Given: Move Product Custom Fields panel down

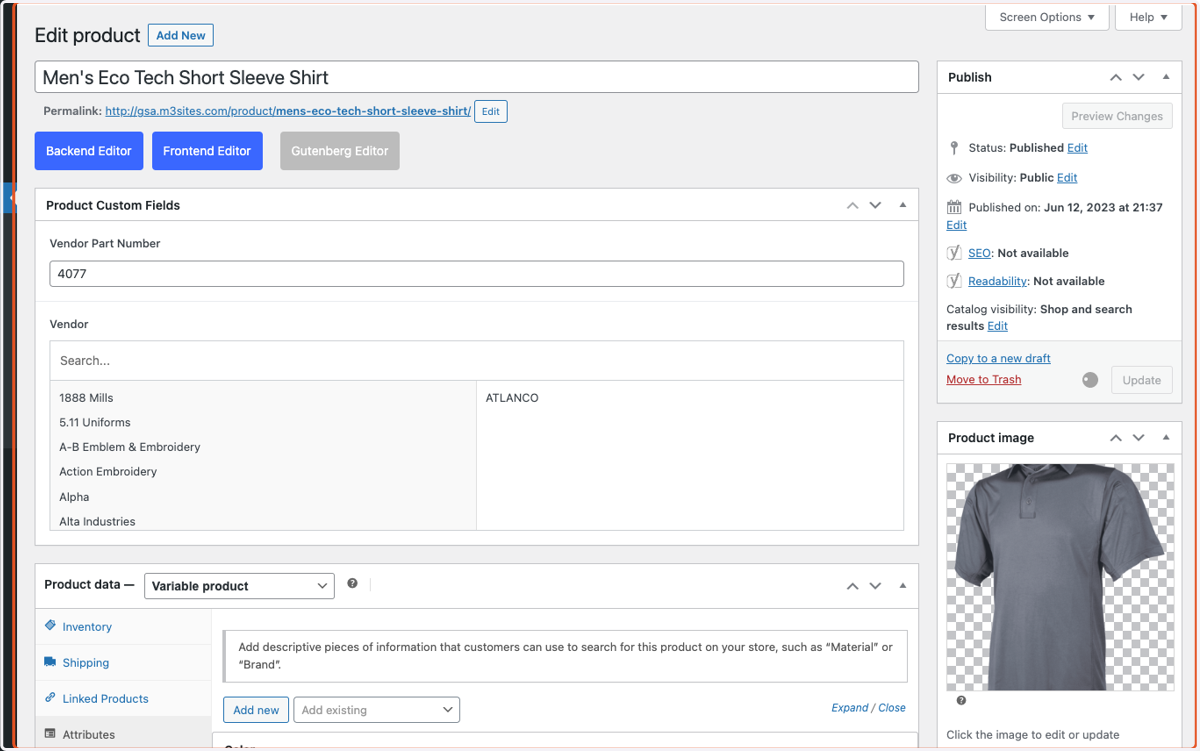Looking at the screenshot, I should pyautogui.click(x=875, y=205).
